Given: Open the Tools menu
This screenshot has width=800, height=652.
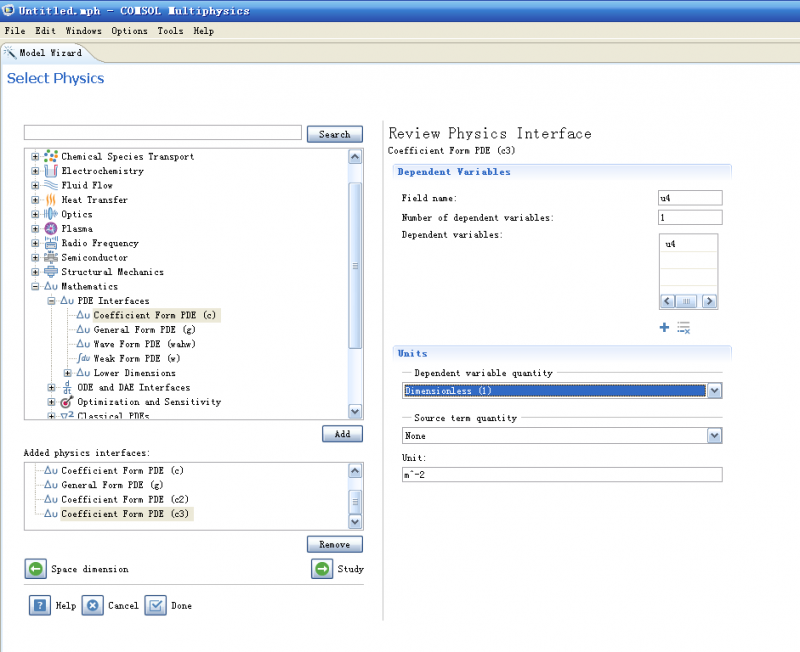Looking at the screenshot, I should (170, 31).
